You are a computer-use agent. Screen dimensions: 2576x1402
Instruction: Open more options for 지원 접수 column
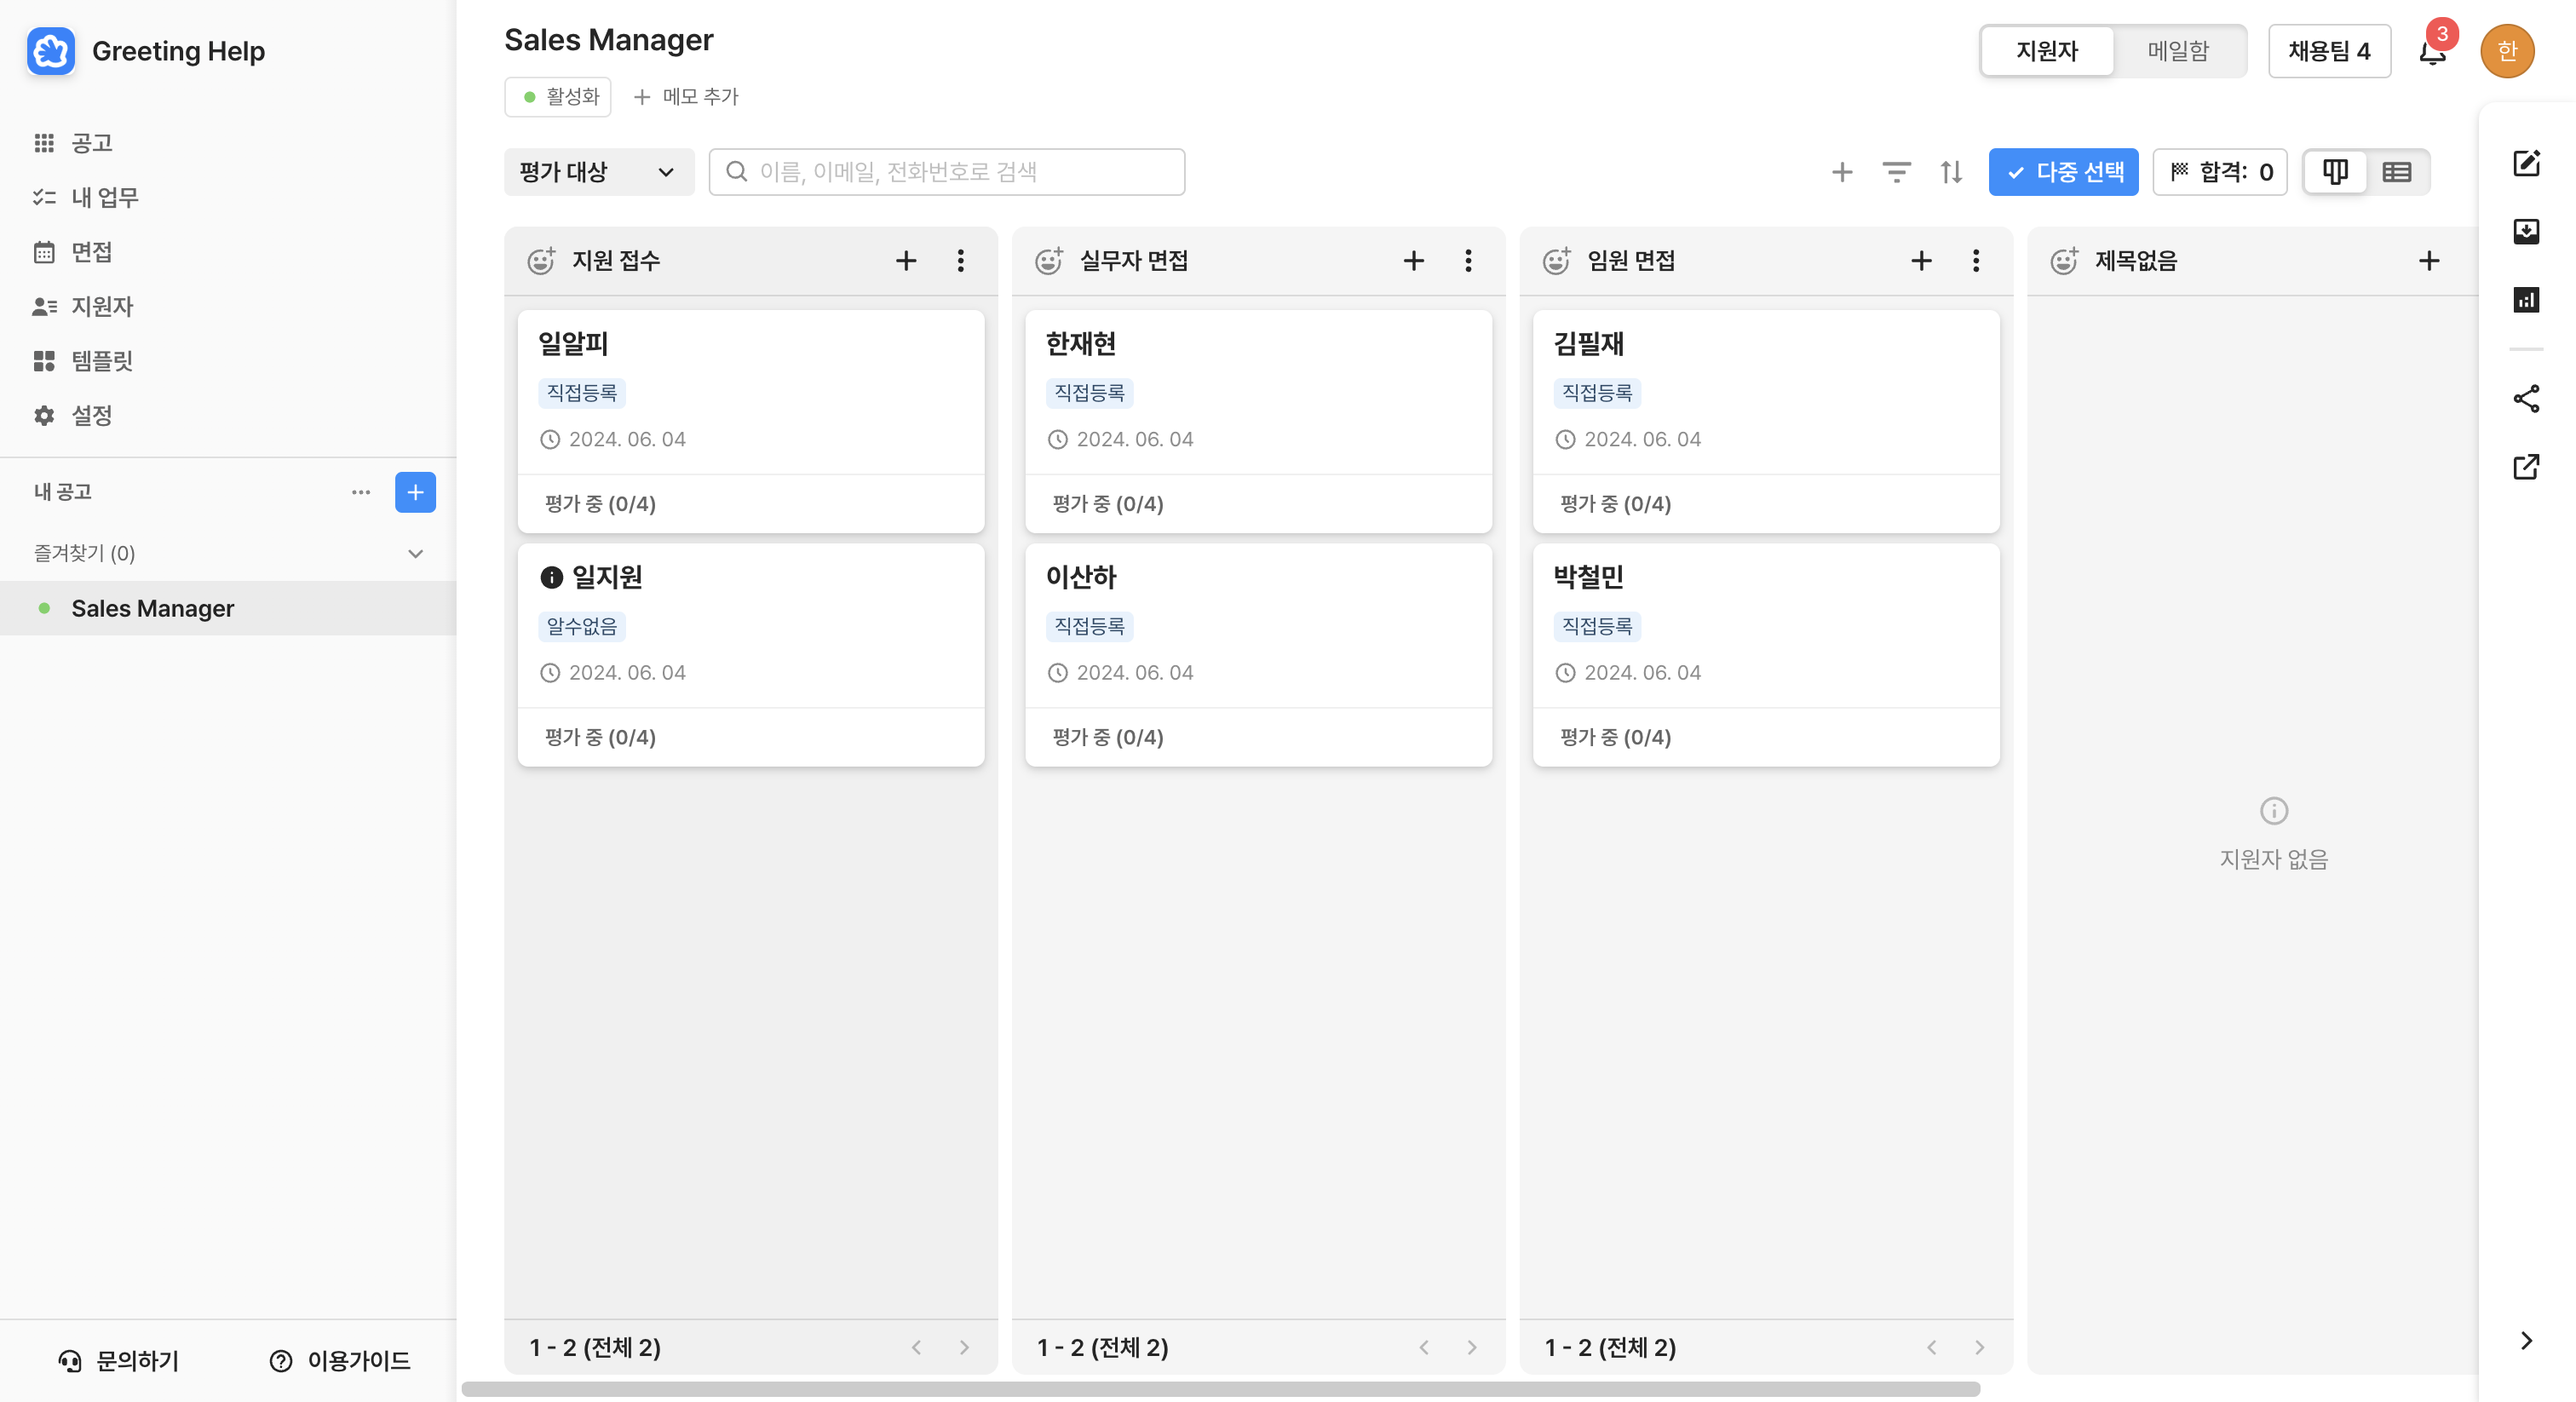pos(961,261)
